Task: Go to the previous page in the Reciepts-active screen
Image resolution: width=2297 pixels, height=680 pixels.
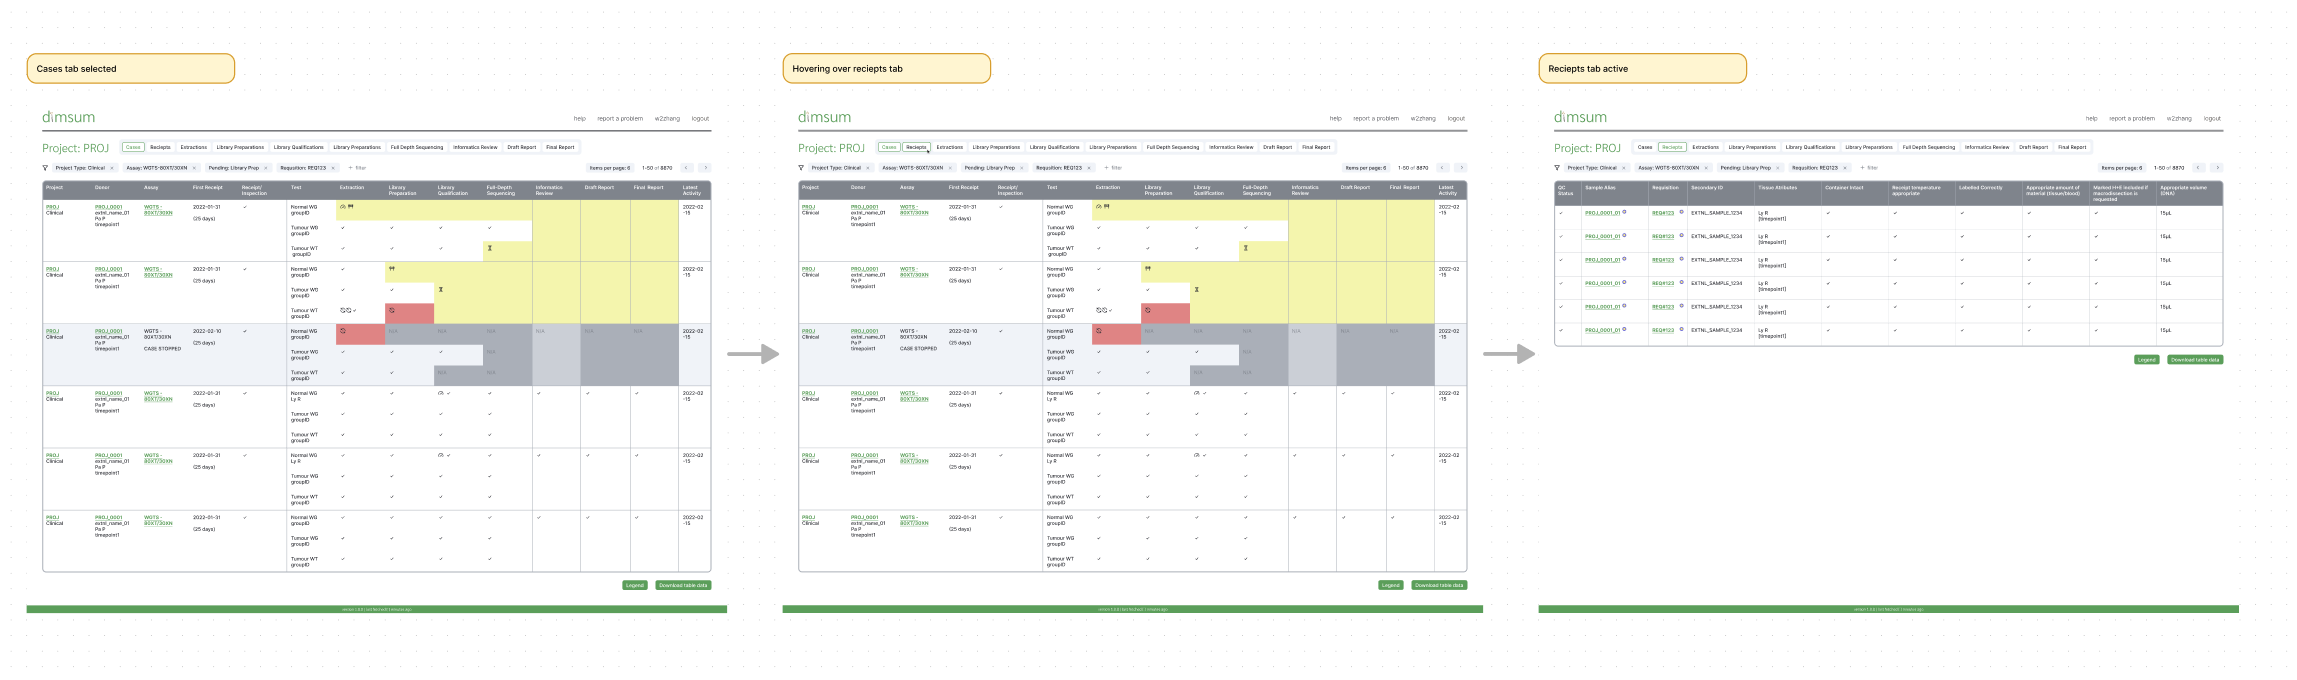Action: [x=2198, y=168]
